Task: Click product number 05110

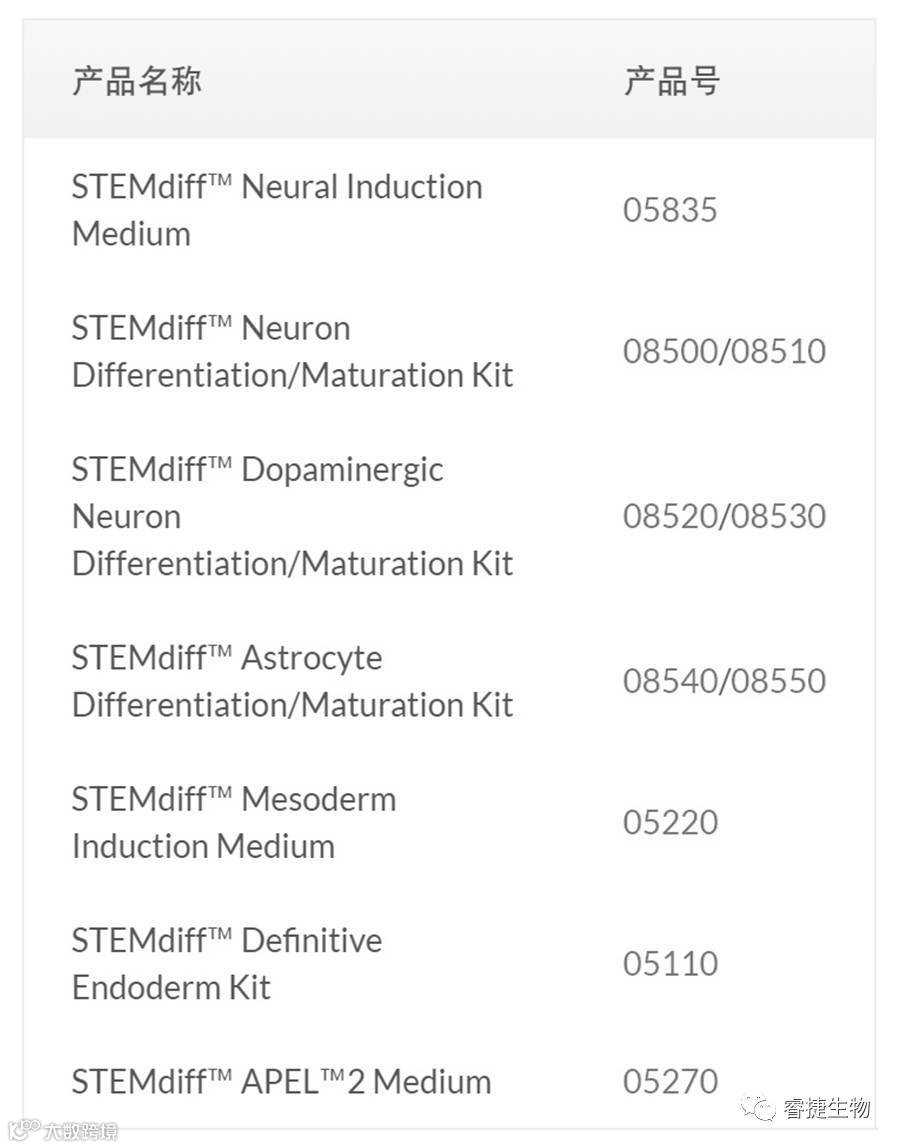Action: [x=670, y=963]
